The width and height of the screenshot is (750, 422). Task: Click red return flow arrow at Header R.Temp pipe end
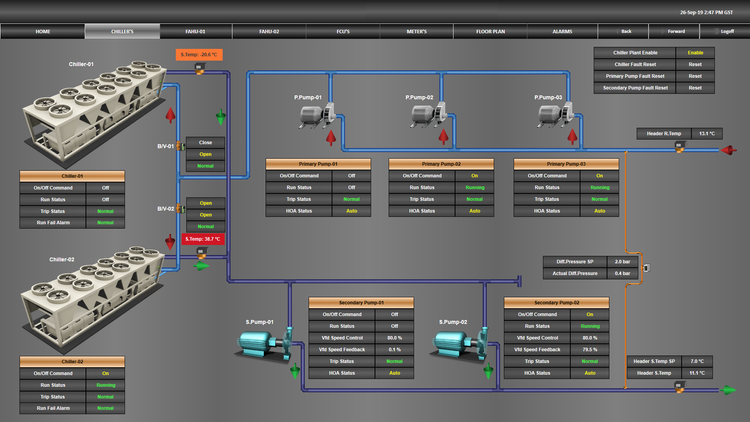click(x=728, y=150)
